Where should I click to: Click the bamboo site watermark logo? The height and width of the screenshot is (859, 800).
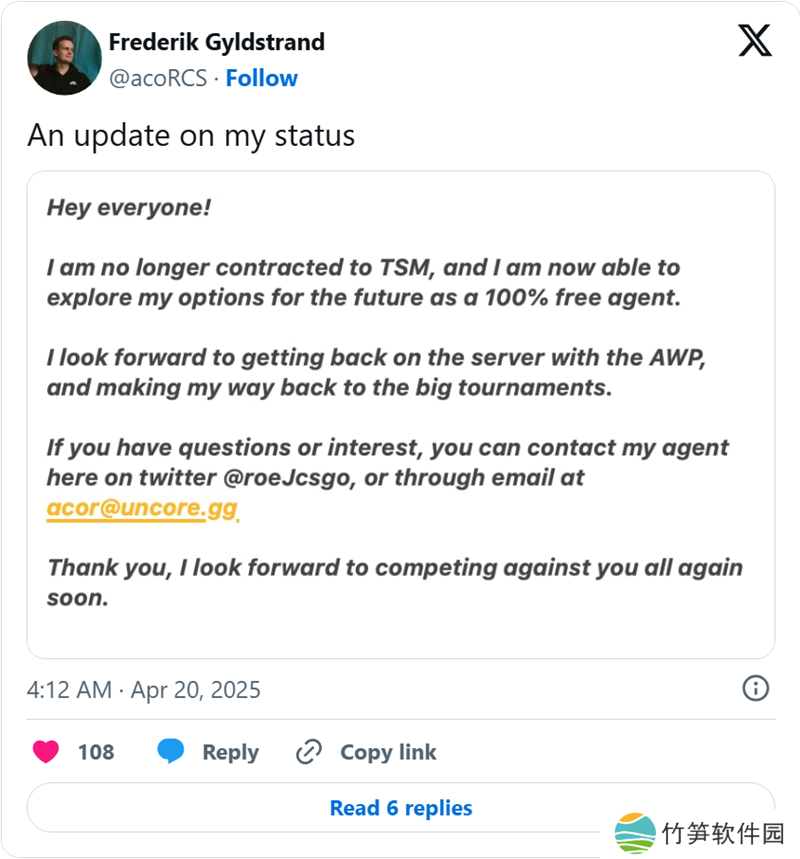(635, 833)
